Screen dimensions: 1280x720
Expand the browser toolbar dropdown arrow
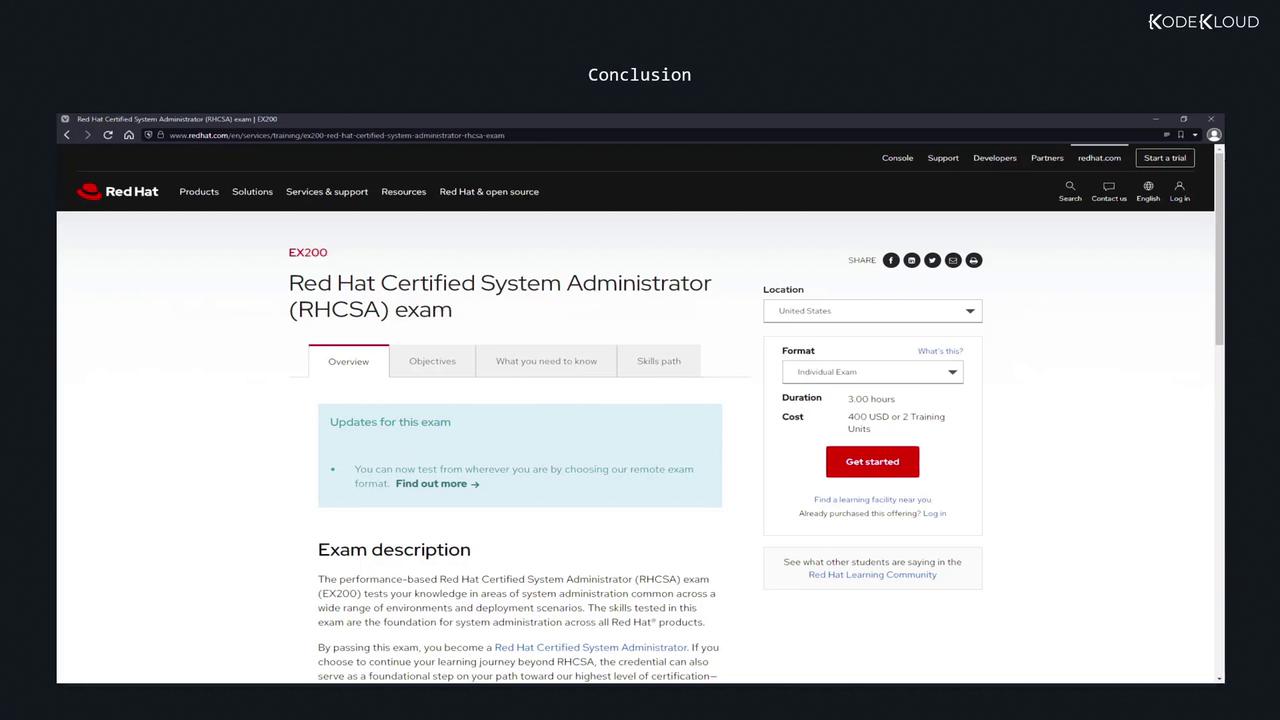click(1195, 135)
